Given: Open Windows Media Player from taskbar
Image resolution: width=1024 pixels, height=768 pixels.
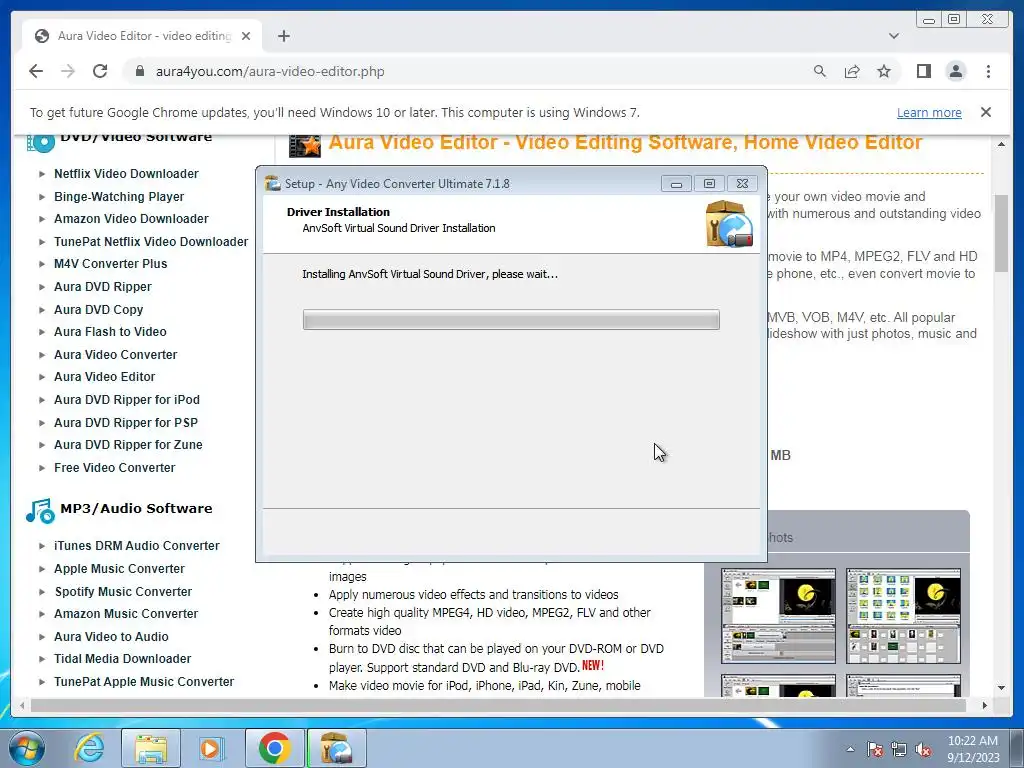Looking at the screenshot, I should [210, 748].
